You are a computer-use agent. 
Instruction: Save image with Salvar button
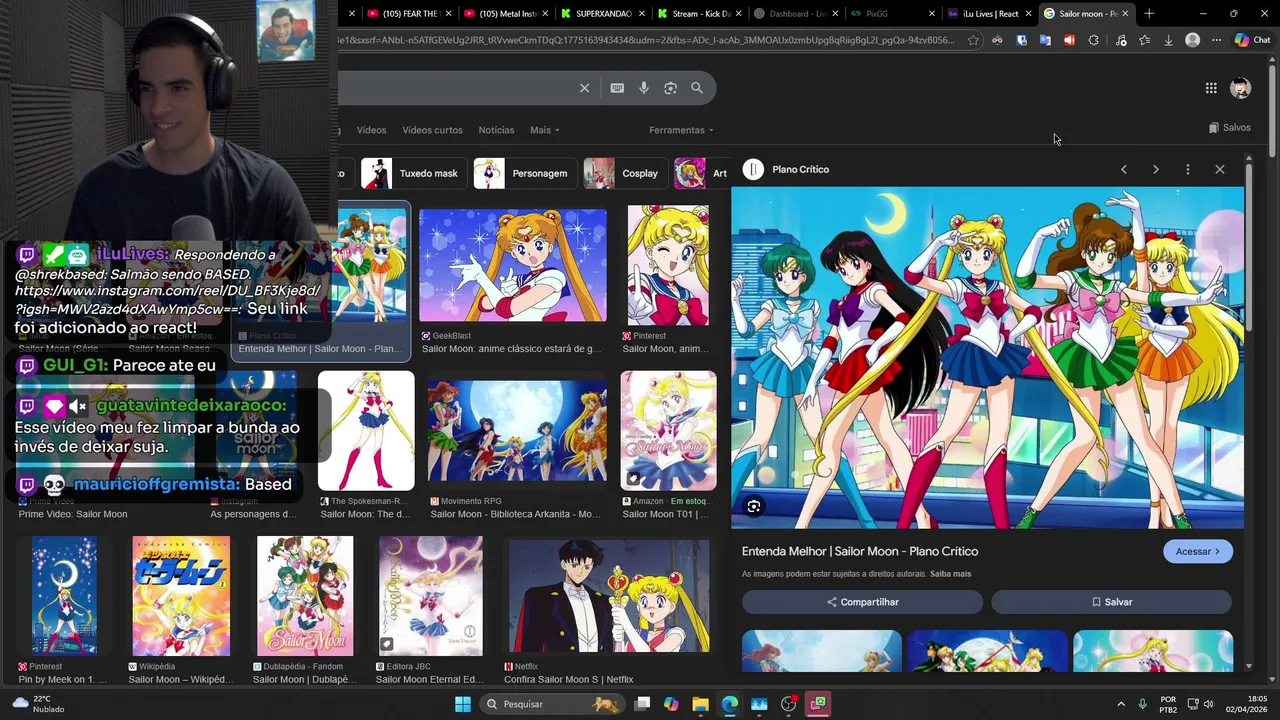coord(1111,602)
